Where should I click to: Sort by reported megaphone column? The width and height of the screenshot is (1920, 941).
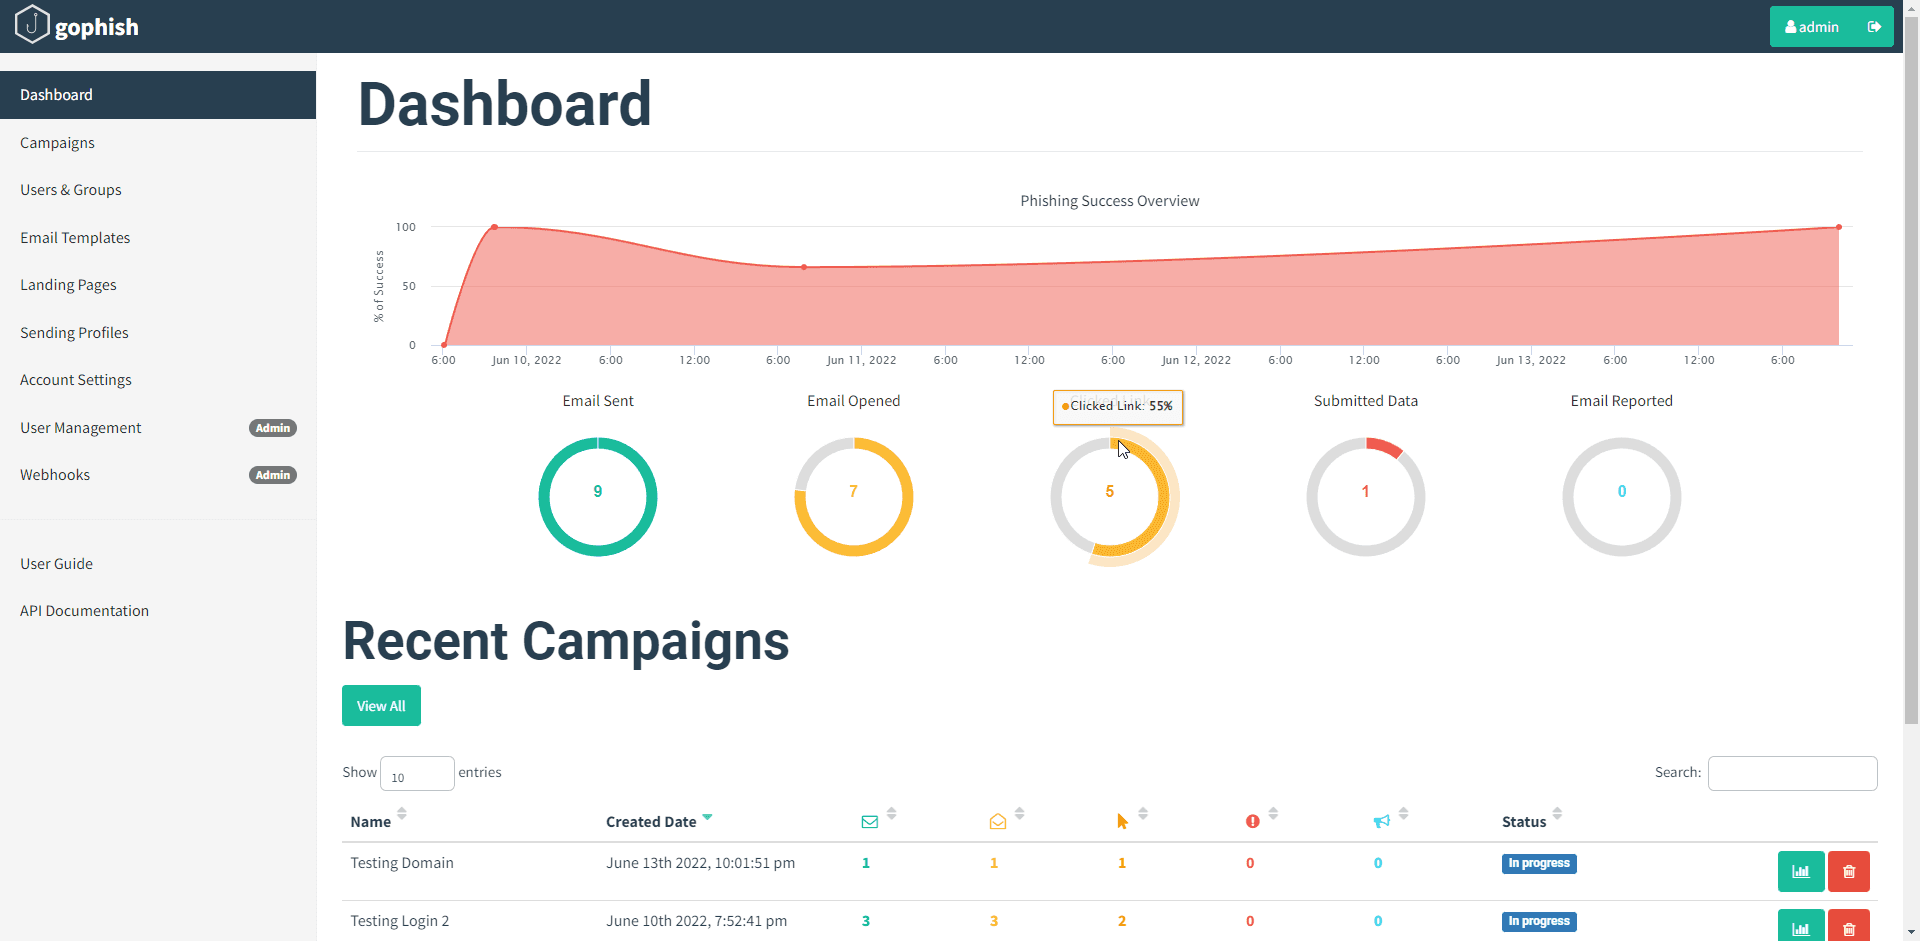pyautogui.click(x=1381, y=822)
